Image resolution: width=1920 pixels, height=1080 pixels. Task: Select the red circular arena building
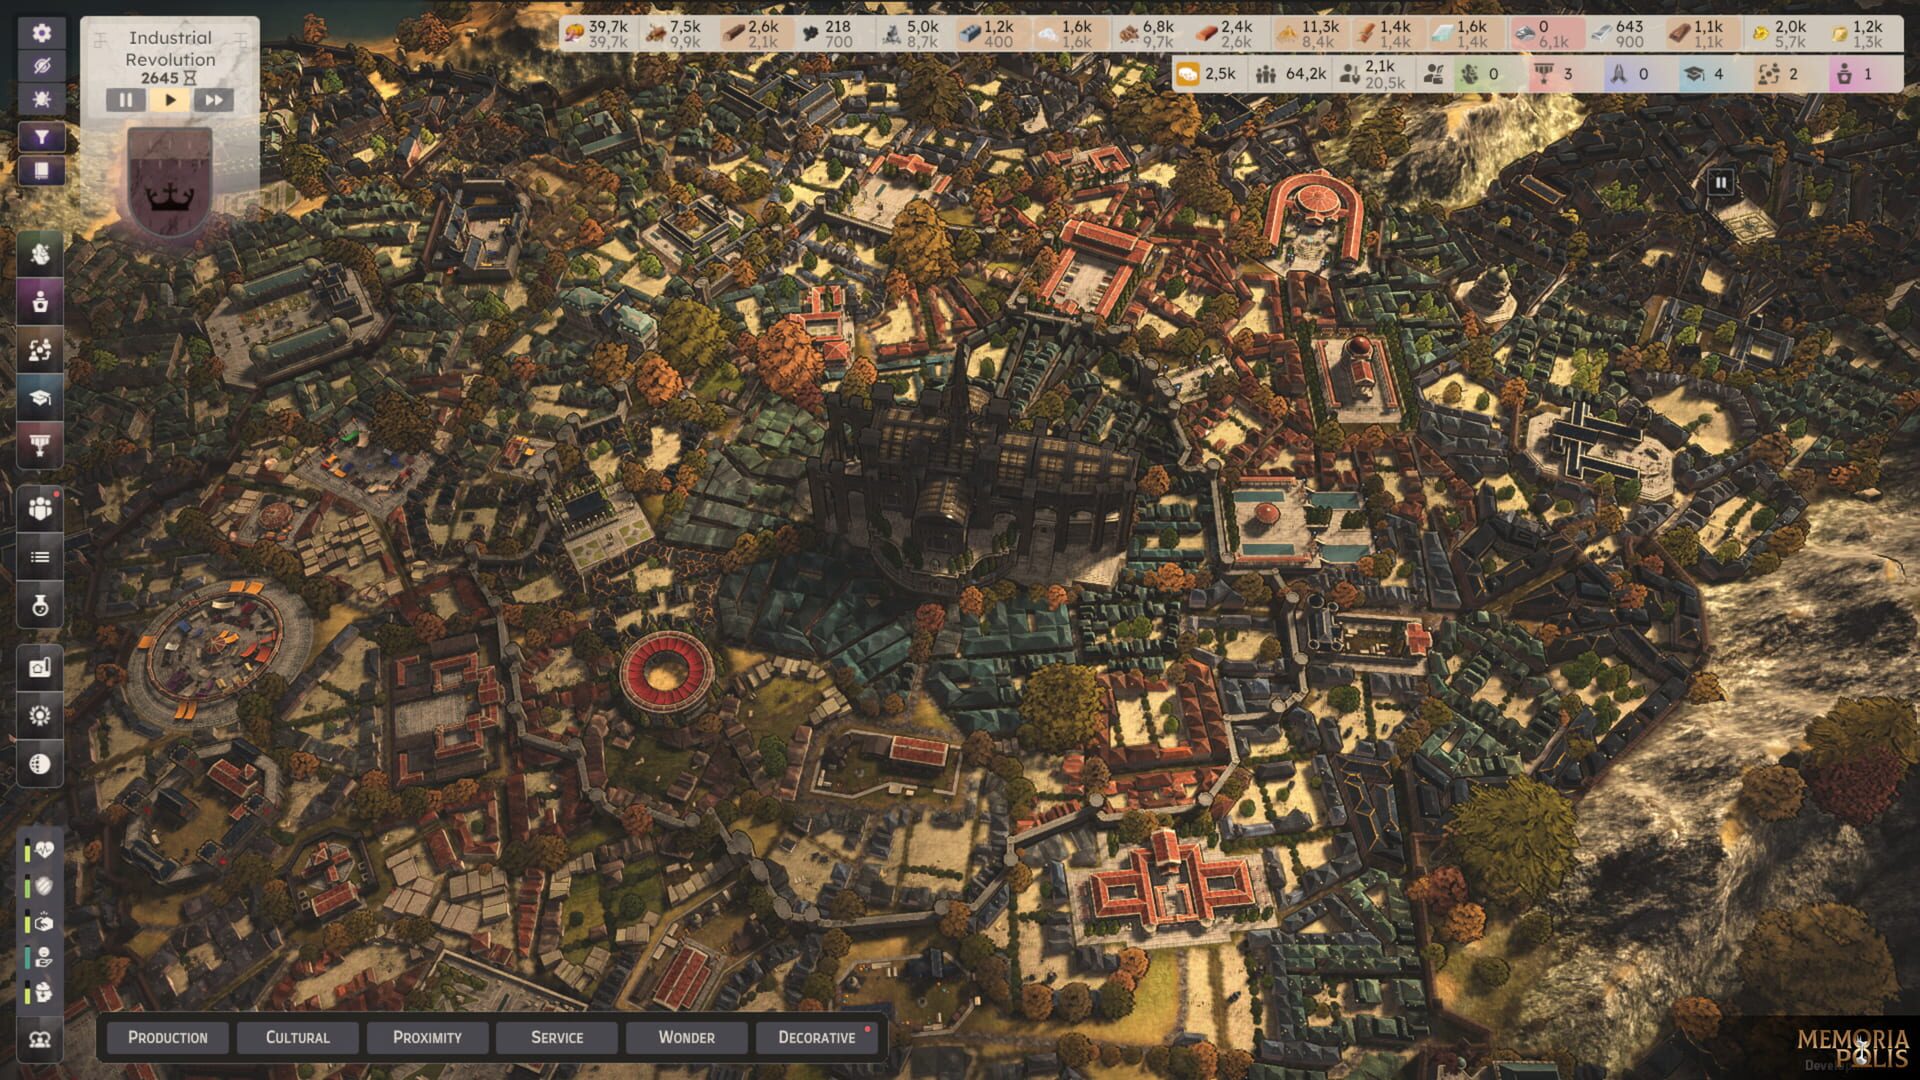point(667,672)
